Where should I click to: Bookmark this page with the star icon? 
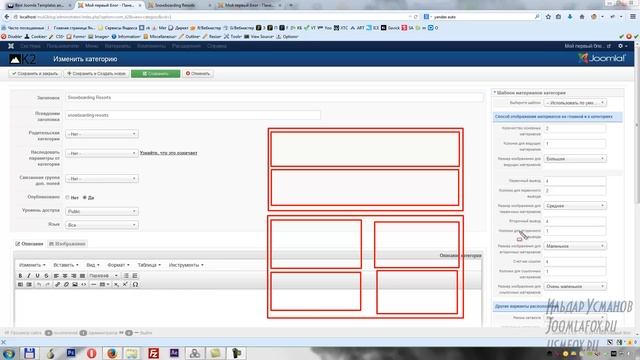[548, 17]
